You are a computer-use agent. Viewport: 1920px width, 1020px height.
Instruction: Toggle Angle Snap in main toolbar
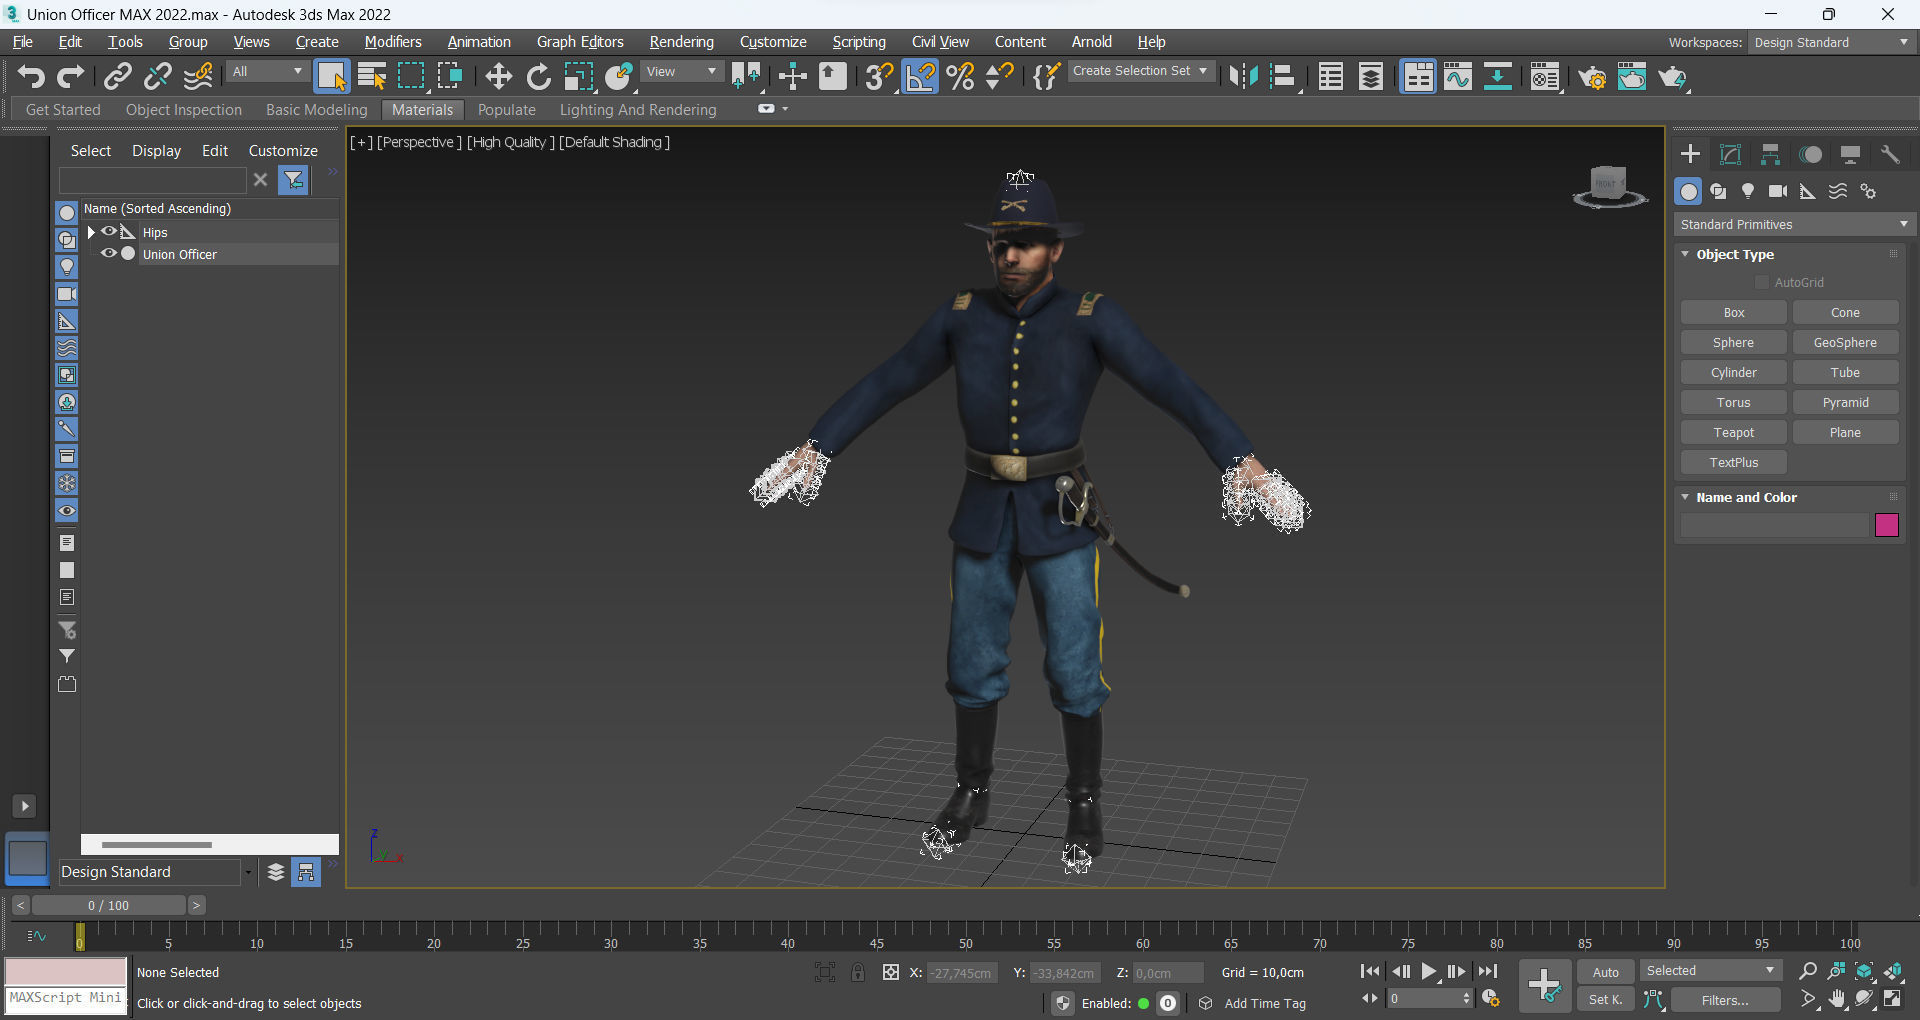(920, 76)
